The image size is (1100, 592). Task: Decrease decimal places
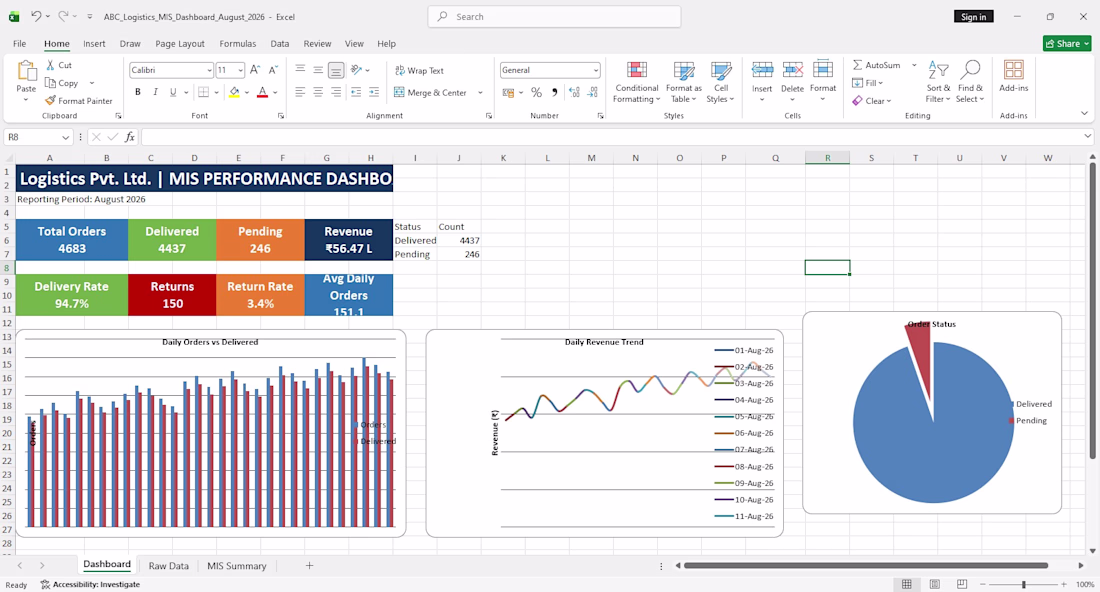593,92
